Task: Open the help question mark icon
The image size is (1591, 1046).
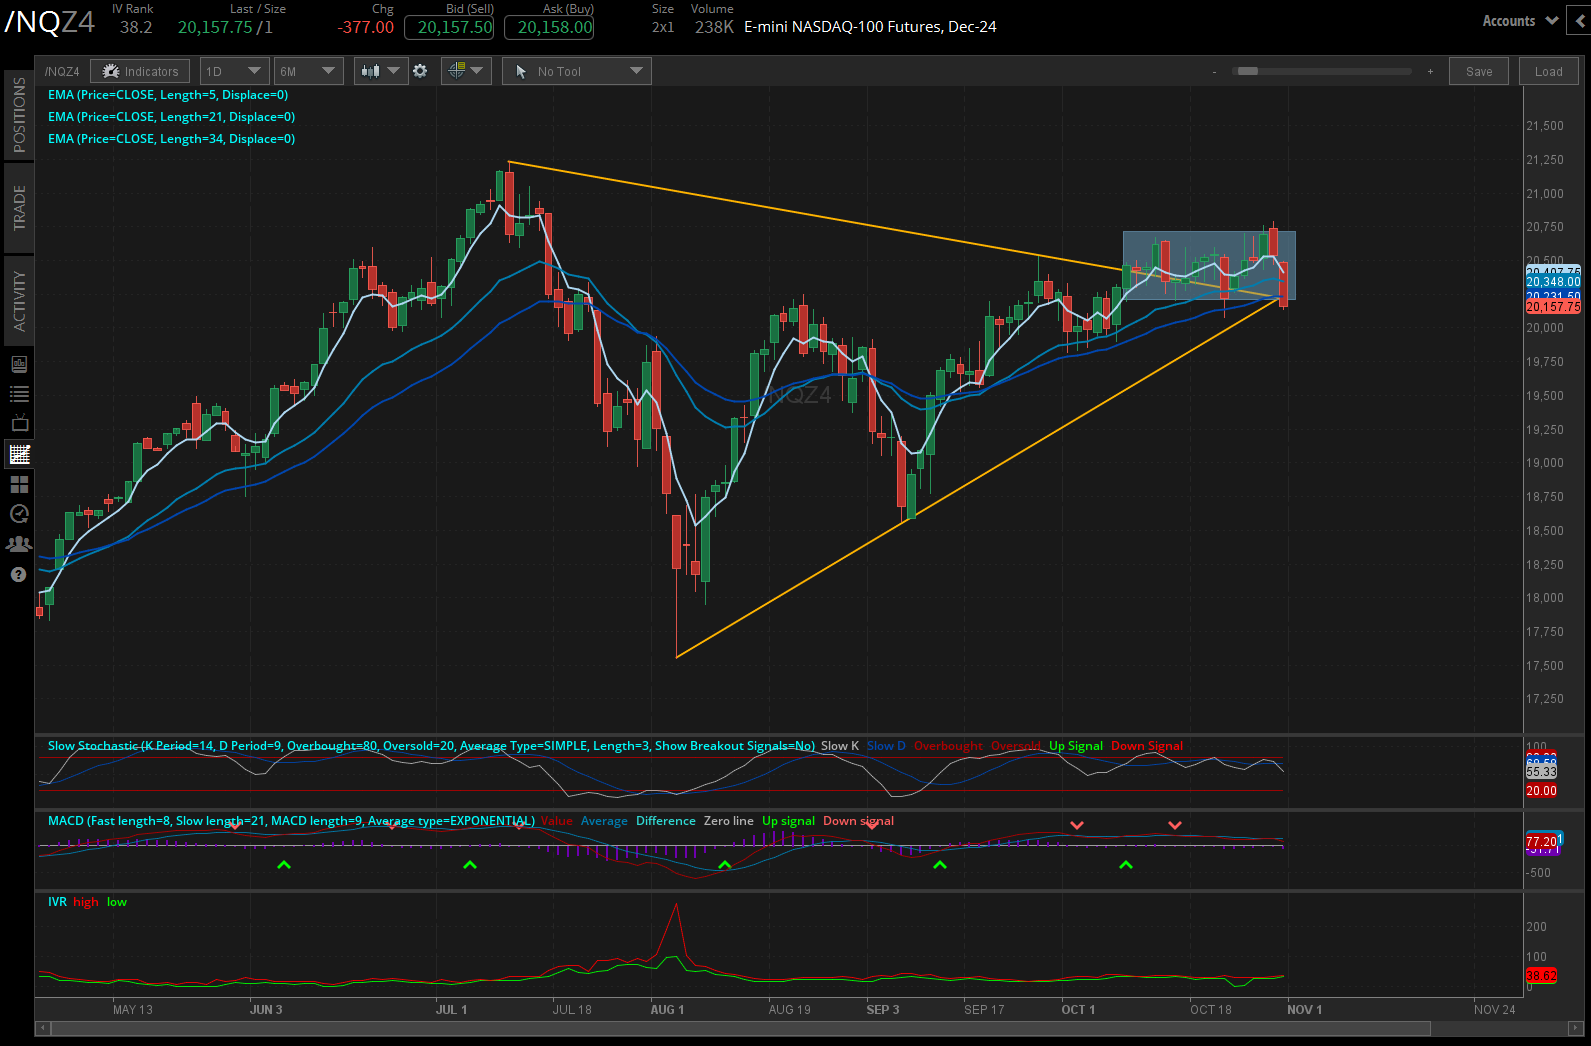Action: click(19, 574)
